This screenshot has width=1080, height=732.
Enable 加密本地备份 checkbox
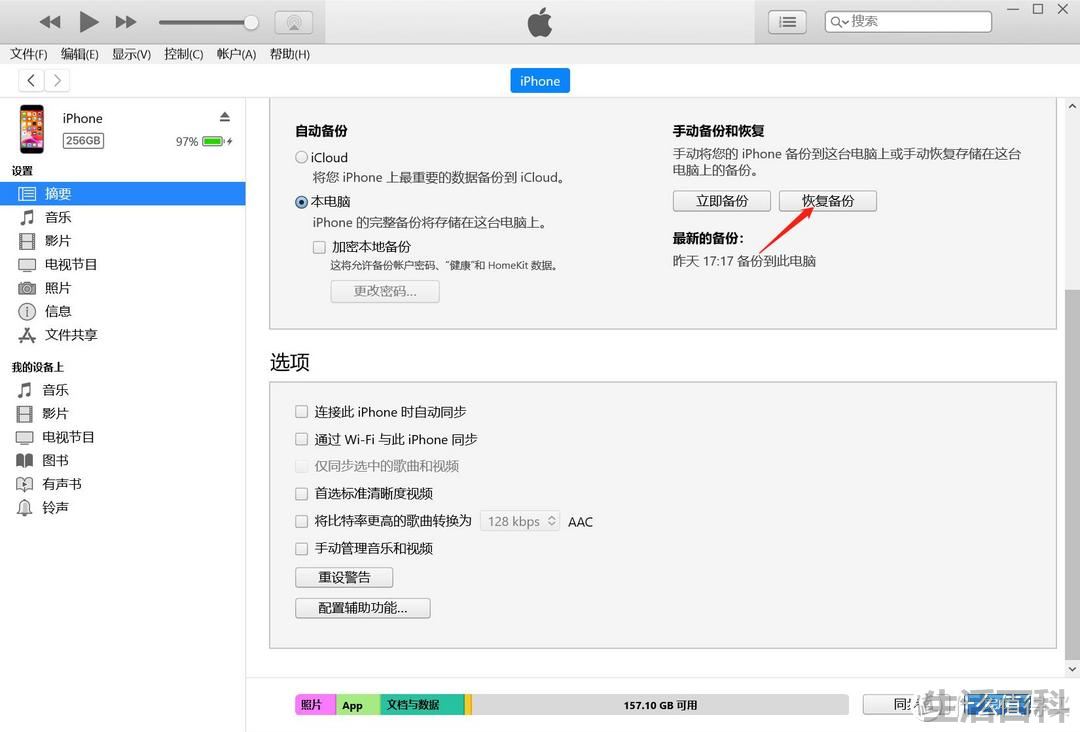319,247
